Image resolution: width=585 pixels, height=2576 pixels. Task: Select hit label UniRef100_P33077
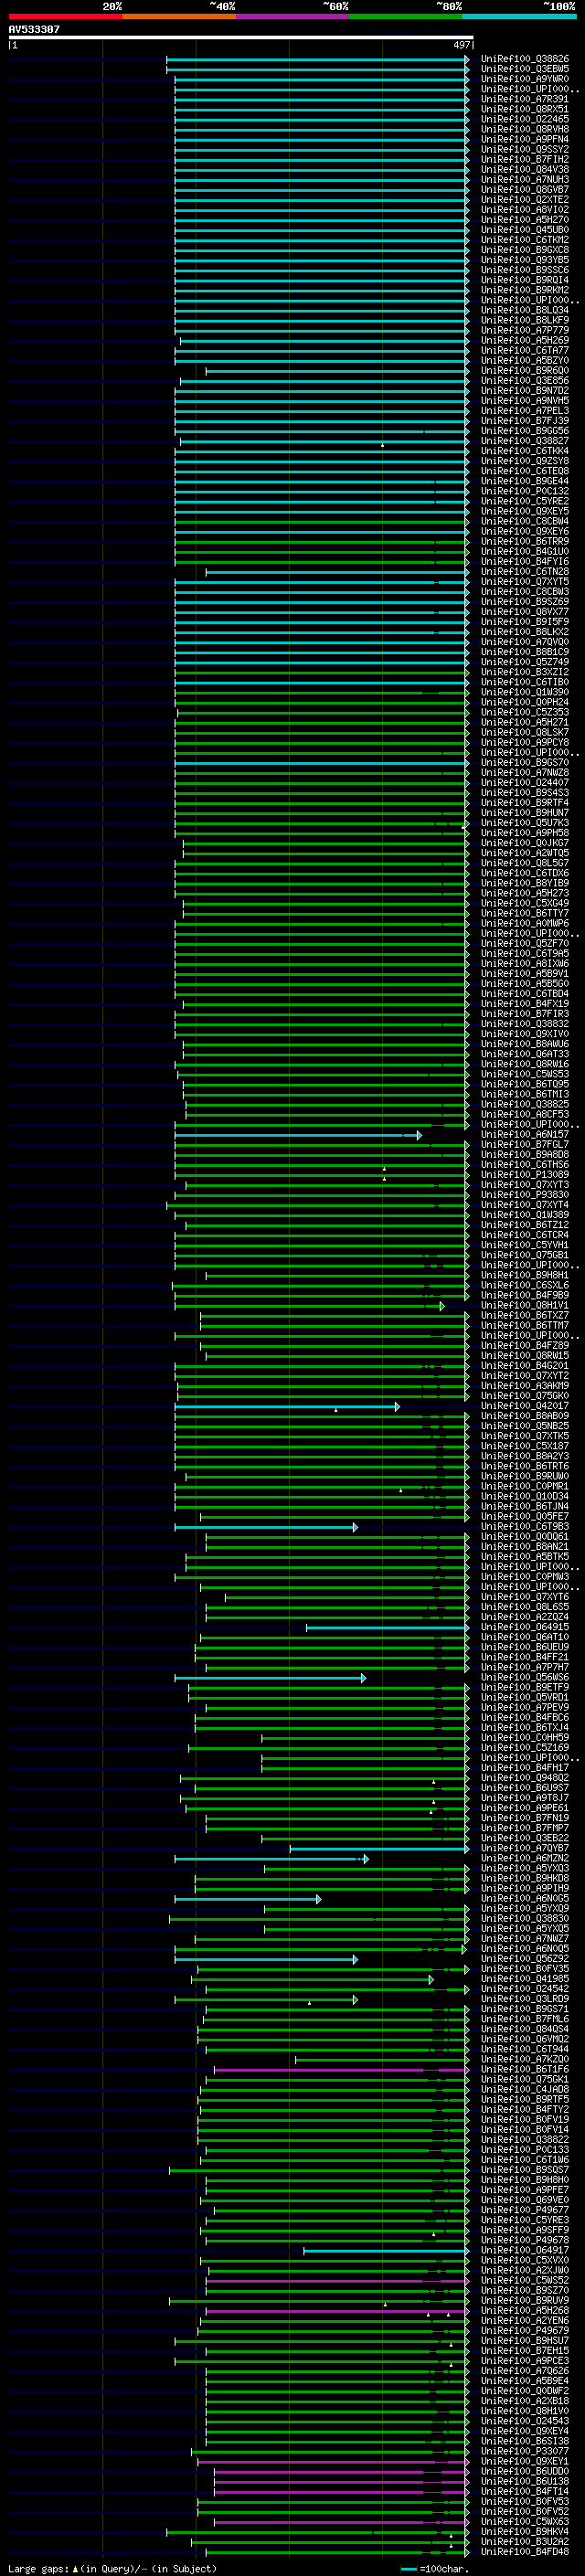[x=525, y=2451]
